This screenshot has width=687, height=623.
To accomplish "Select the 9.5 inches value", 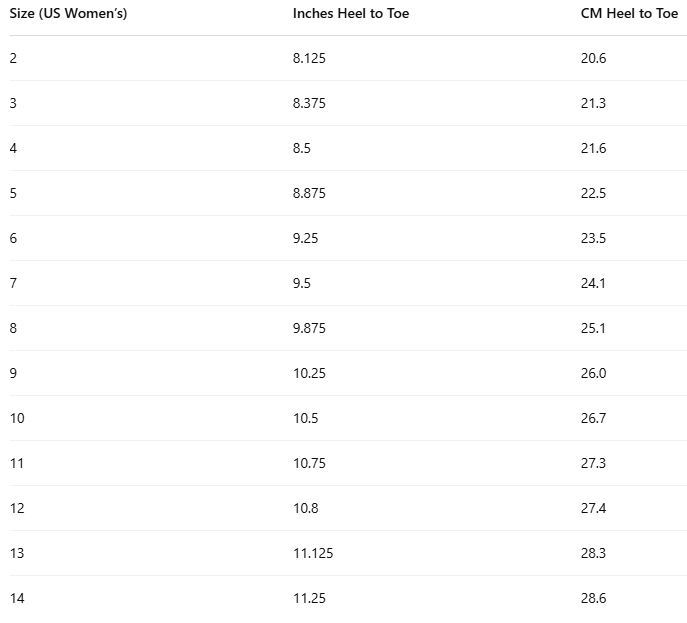I will pos(302,283).
